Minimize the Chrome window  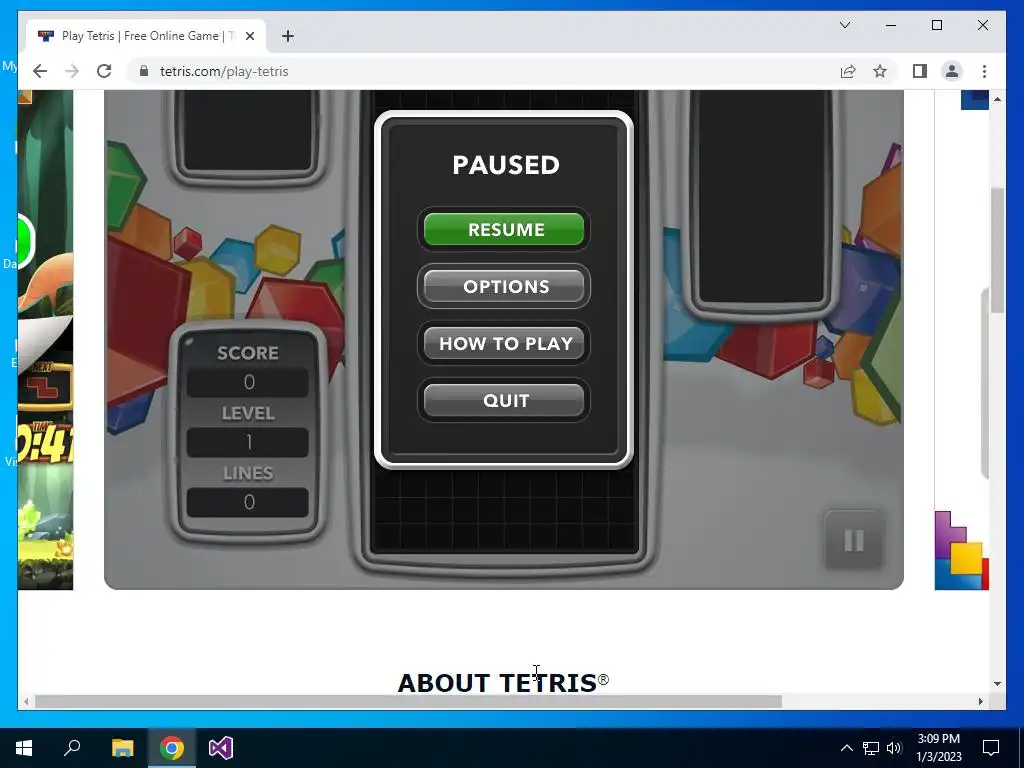click(891, 25)
